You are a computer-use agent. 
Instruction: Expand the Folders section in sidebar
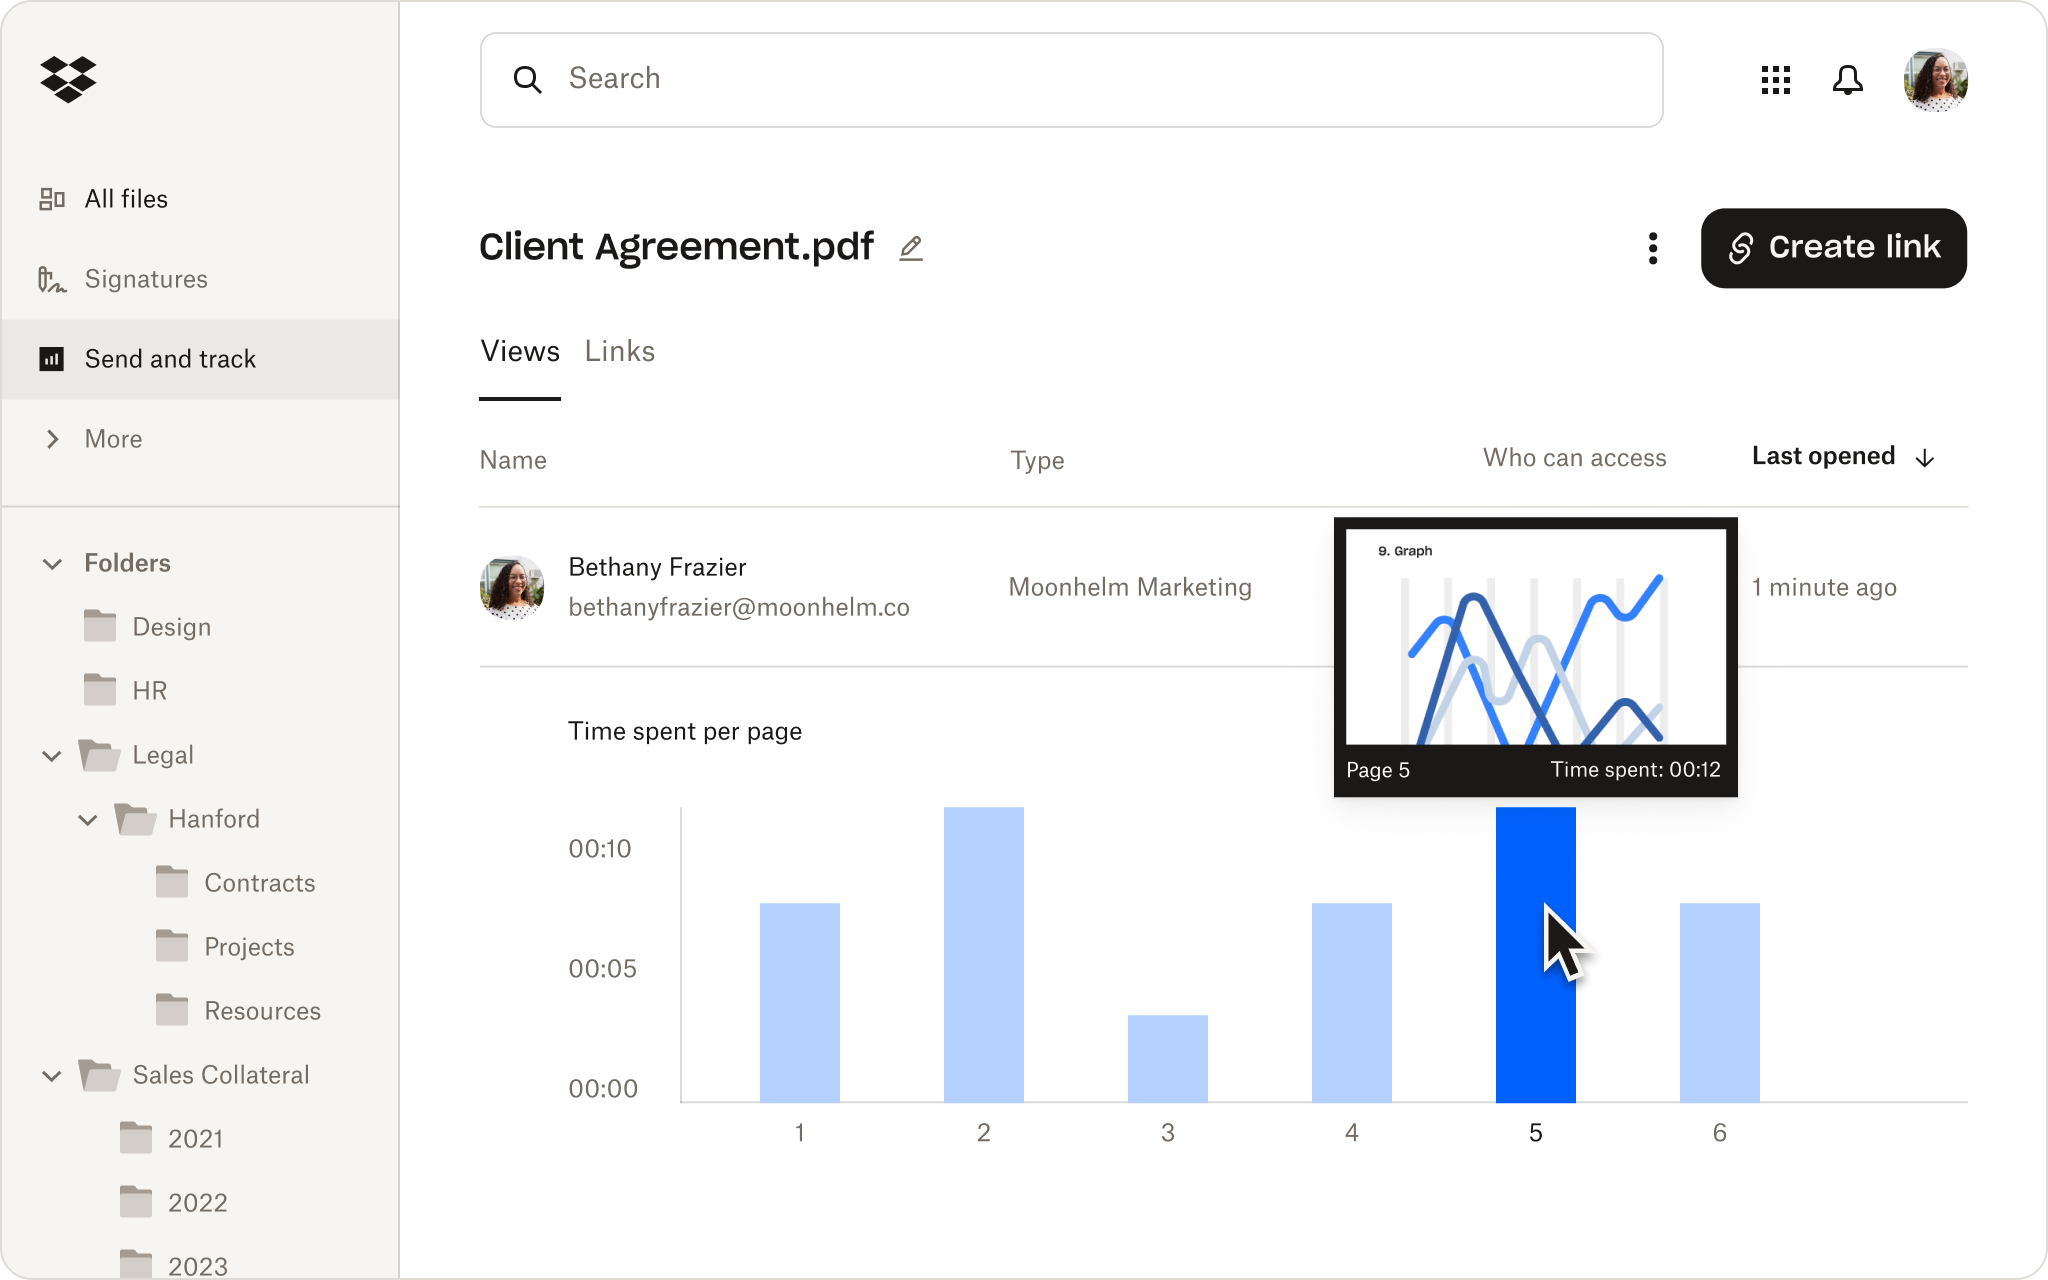[x=52, y=562]
